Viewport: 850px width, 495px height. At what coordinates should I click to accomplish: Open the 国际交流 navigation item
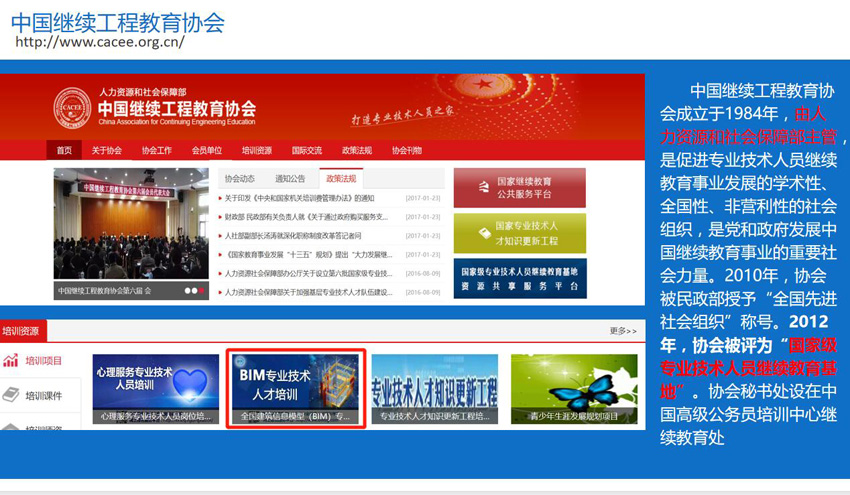(307, 150)
